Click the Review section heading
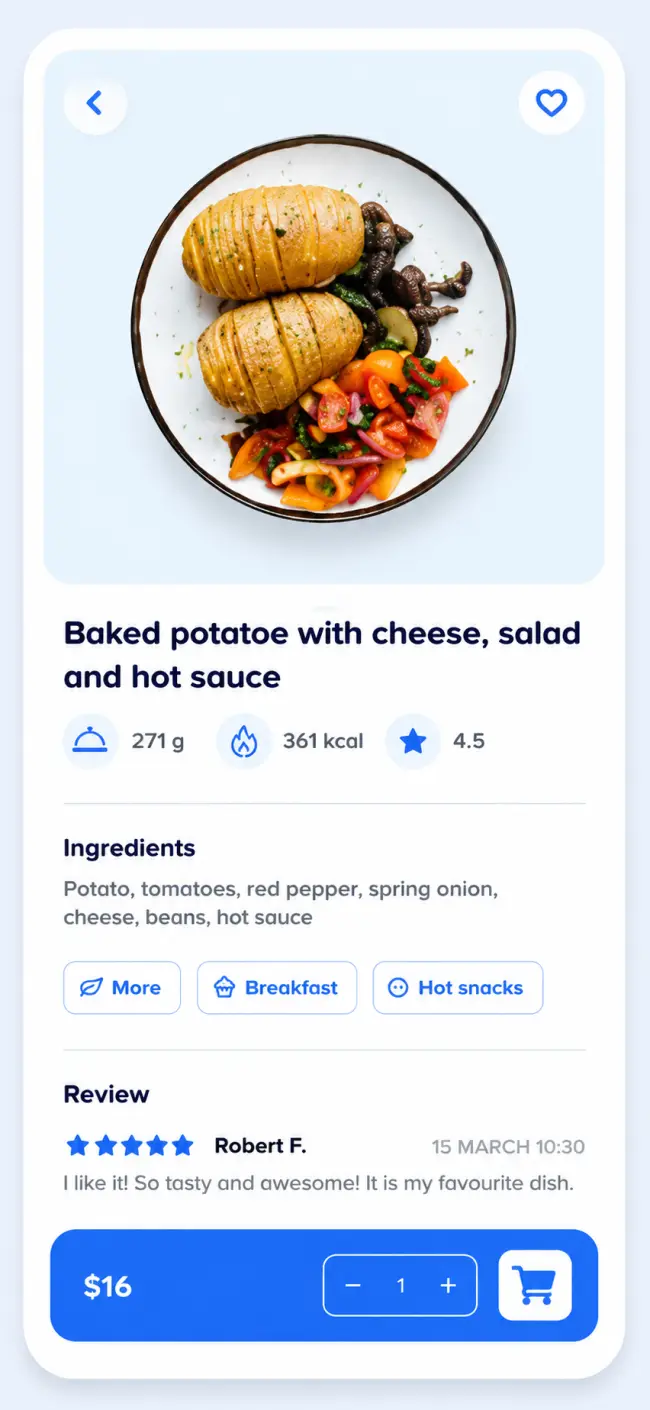Image resolution: width=650 pixels, height=1410 pixels. [x=106, y=1094]
